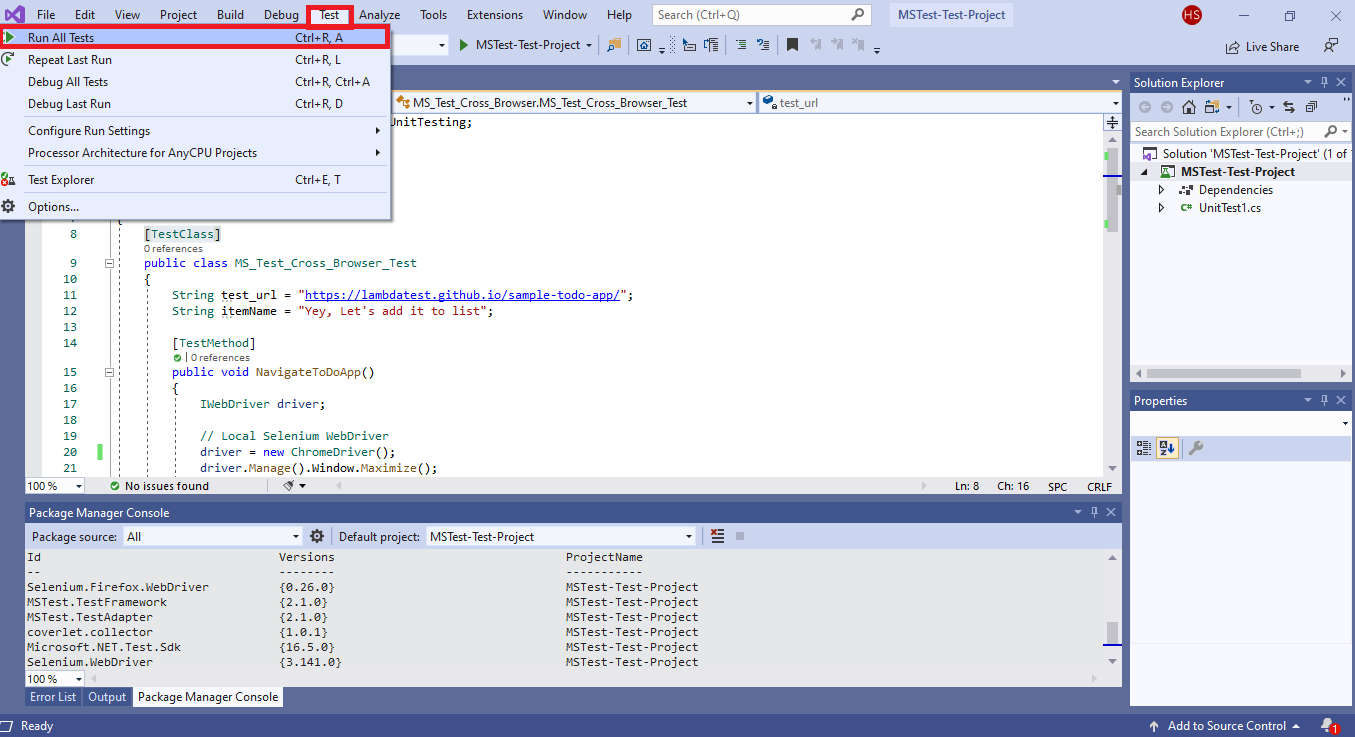This screenshot has height=737, width=1355.
Task: Start MSTest-Test-Project with green play button
Action: coord(464,45)
